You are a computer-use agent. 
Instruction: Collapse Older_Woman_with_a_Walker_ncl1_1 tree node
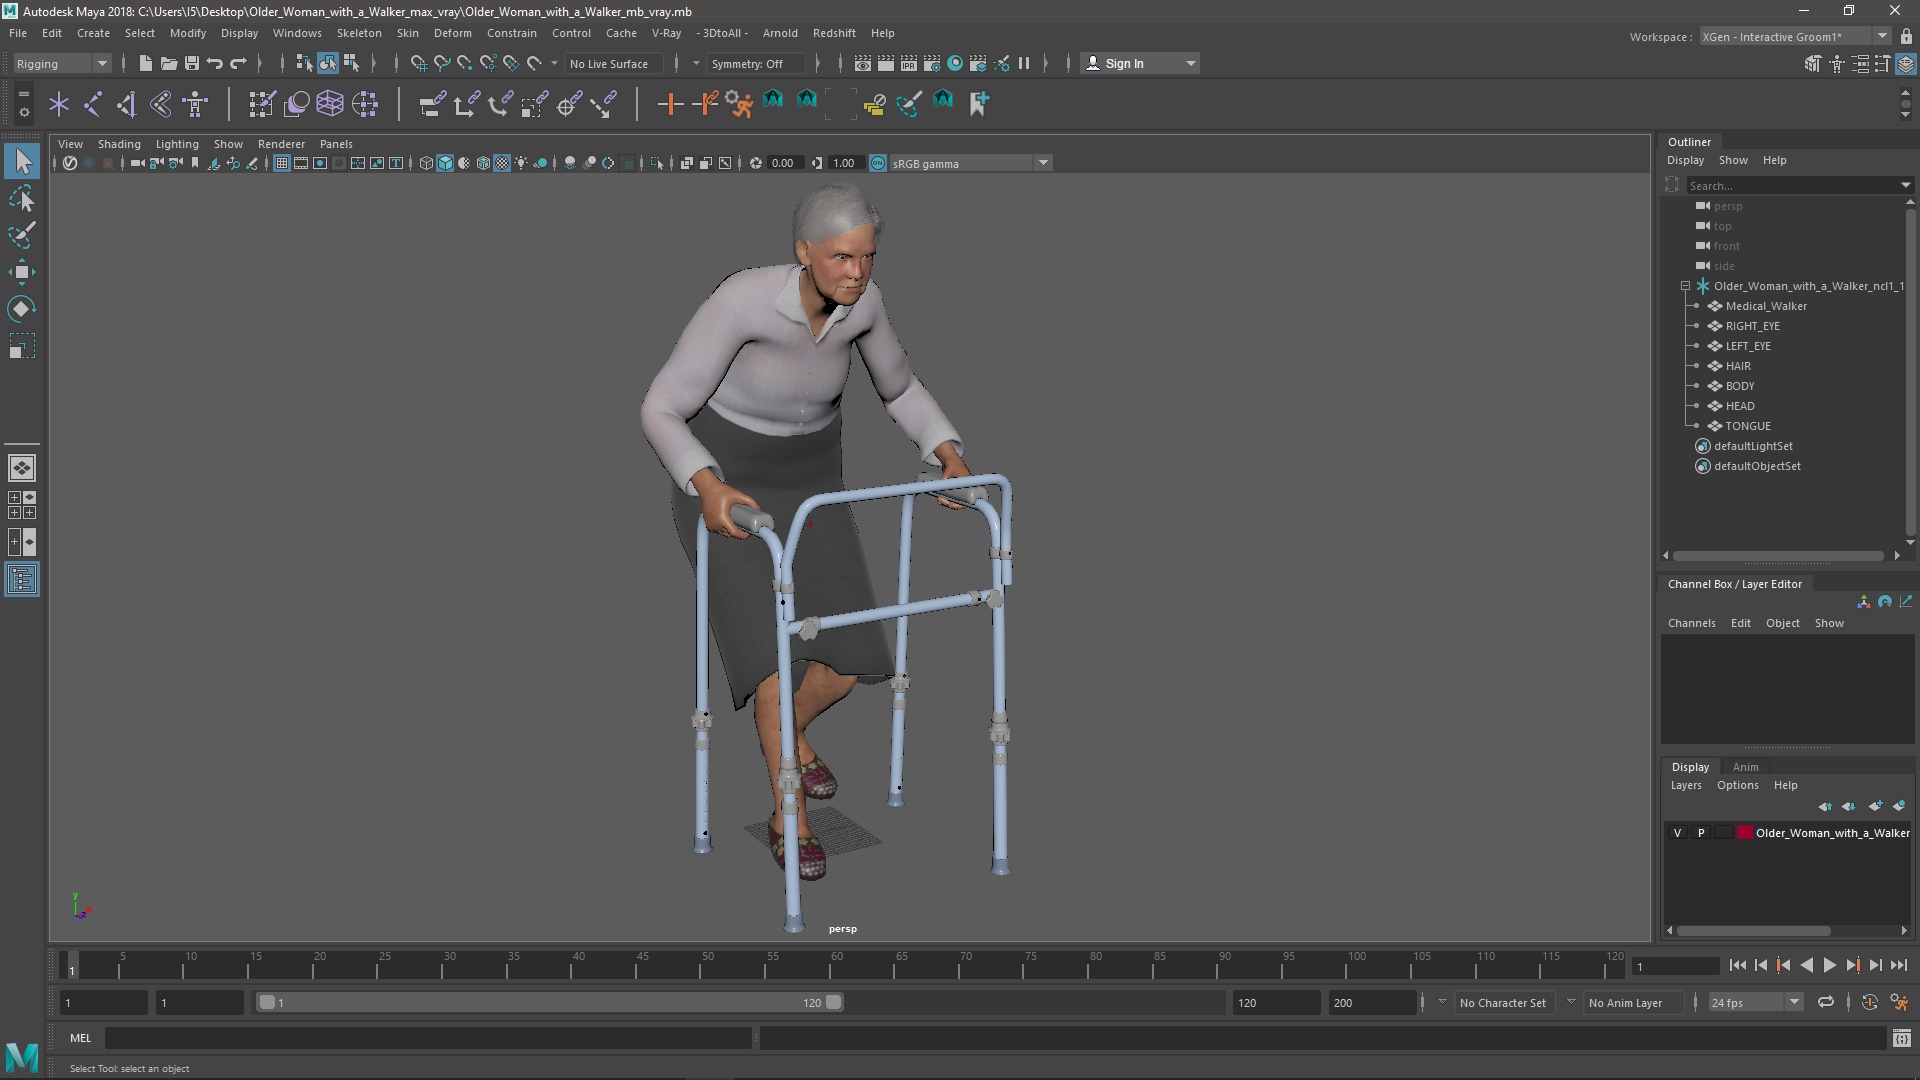[x=1685, y=286]
